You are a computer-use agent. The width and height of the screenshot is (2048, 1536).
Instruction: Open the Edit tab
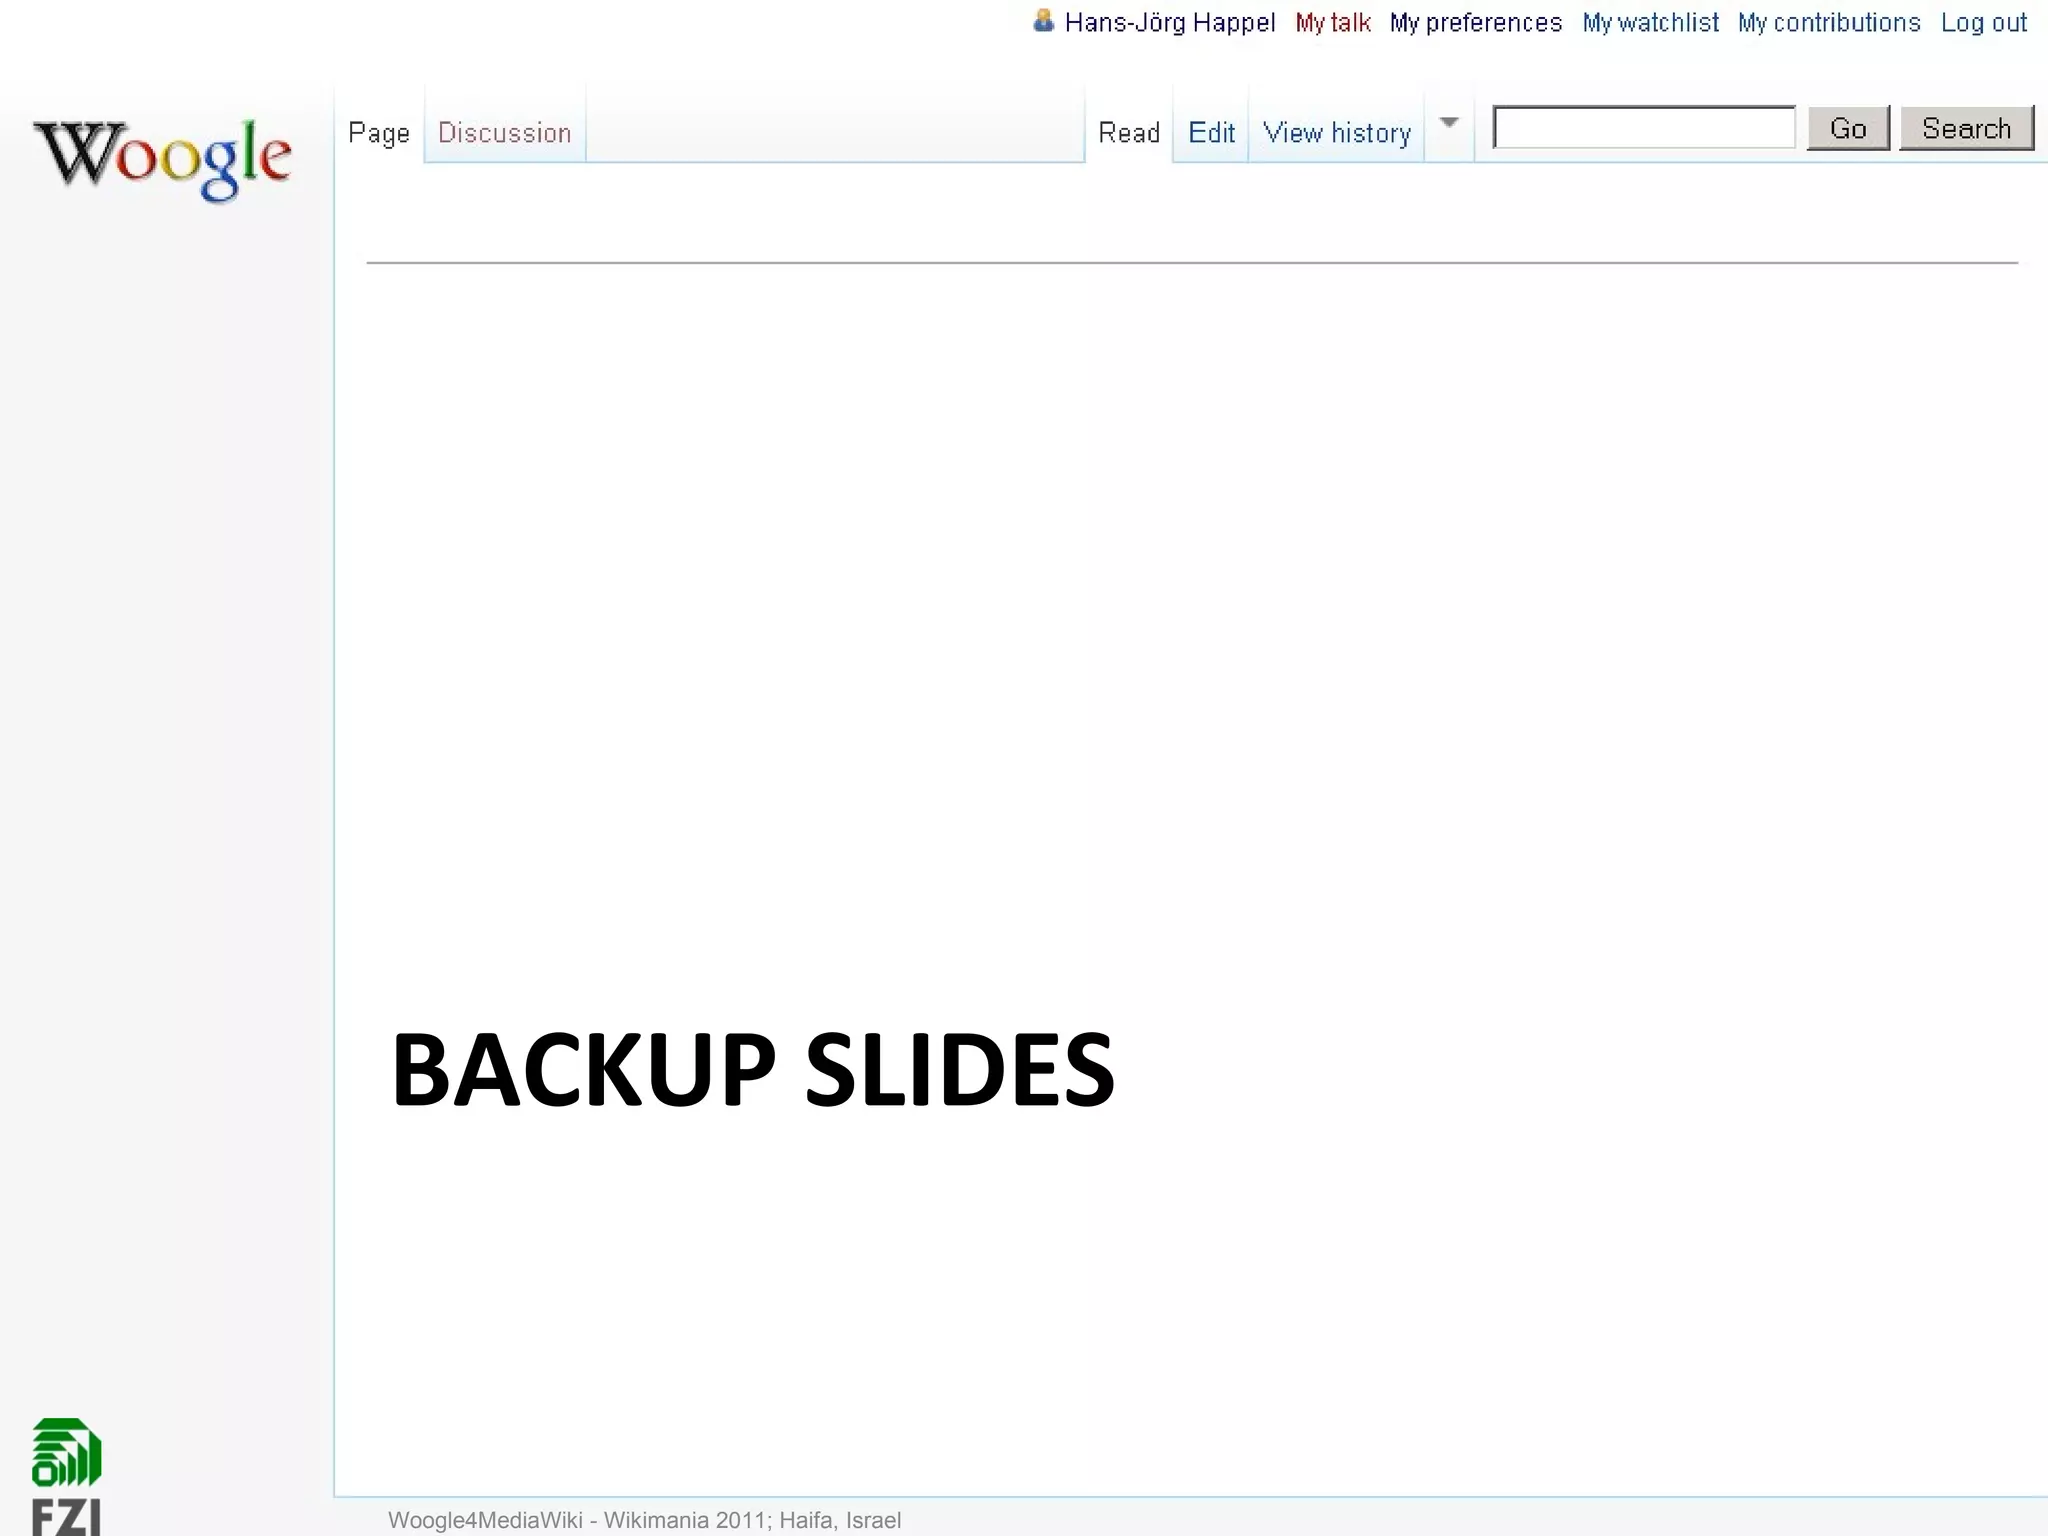pos(1211,132)
